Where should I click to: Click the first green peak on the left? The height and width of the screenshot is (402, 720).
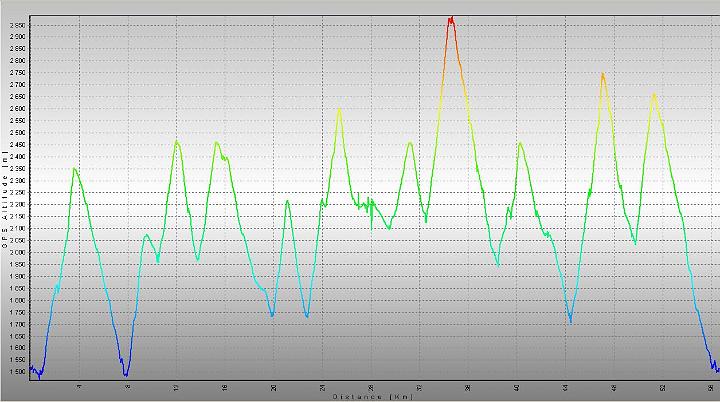[x=75, y=169]
